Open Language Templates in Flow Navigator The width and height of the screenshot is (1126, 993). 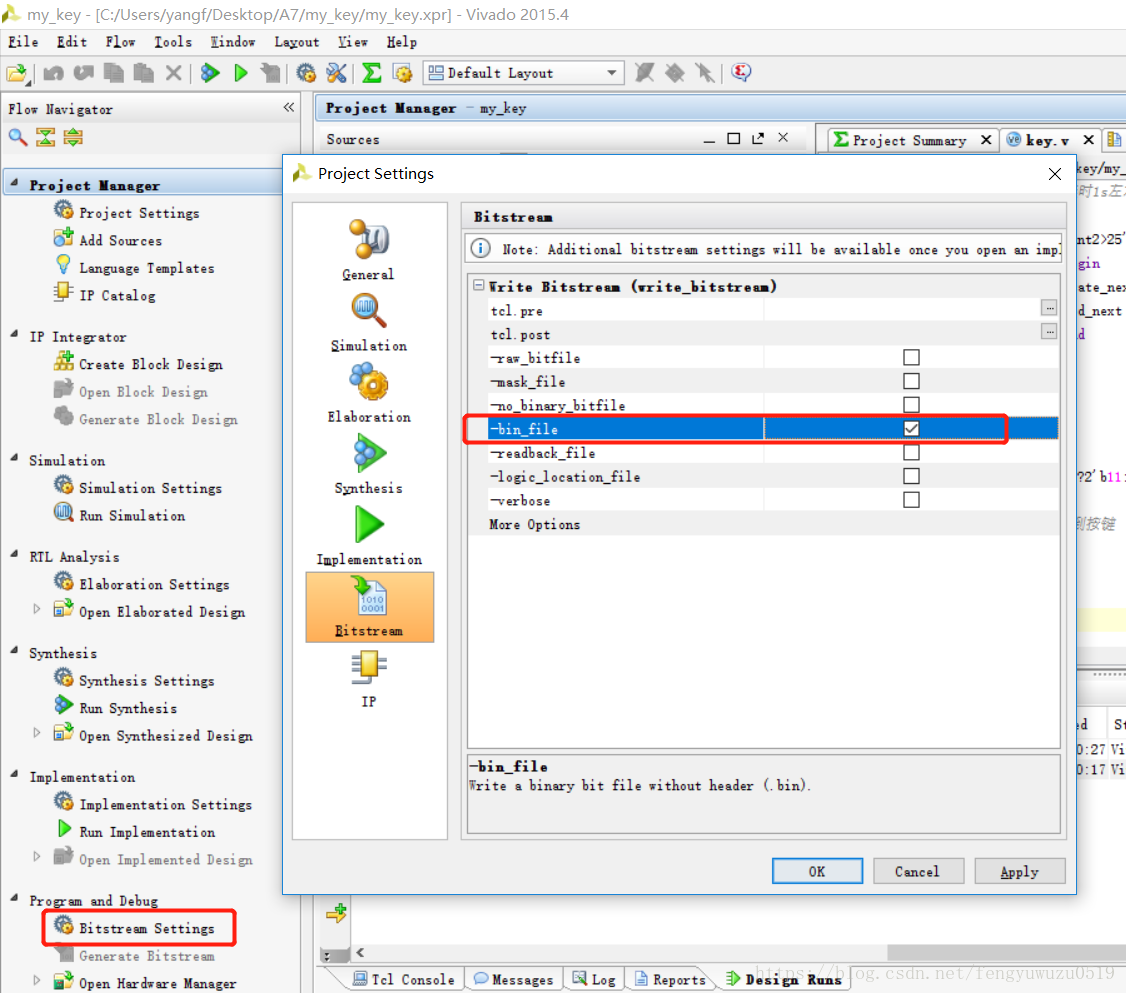tap(135, 267)
